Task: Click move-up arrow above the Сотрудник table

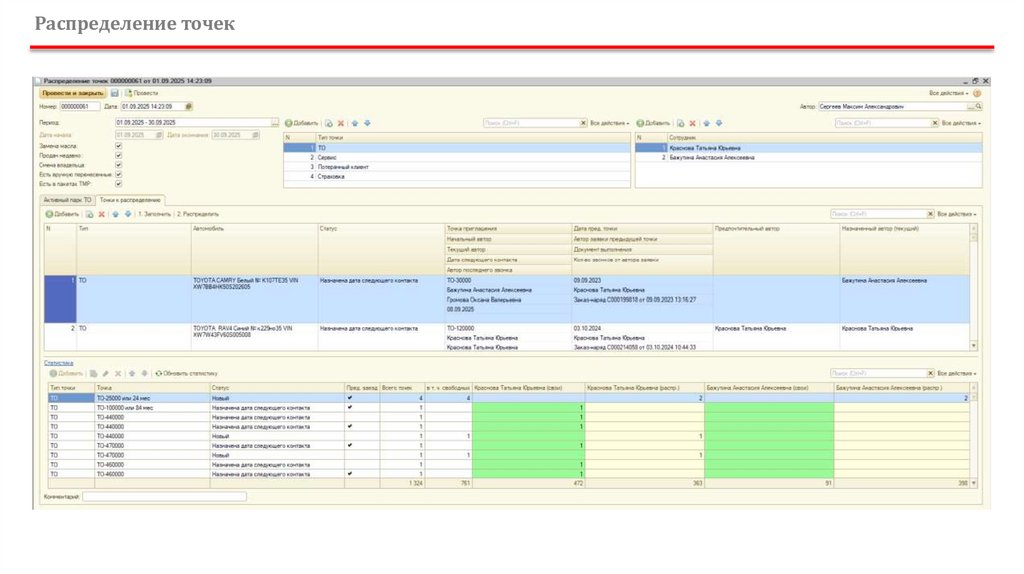Action: [x=707, y=123]
